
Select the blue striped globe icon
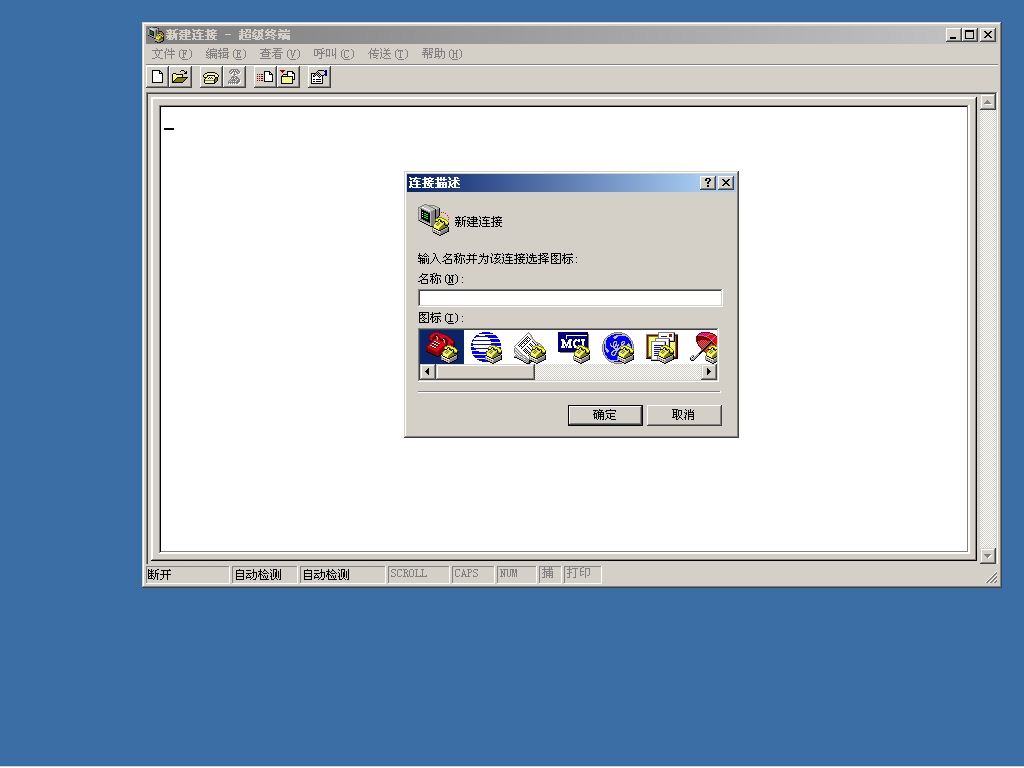(486, 347)
